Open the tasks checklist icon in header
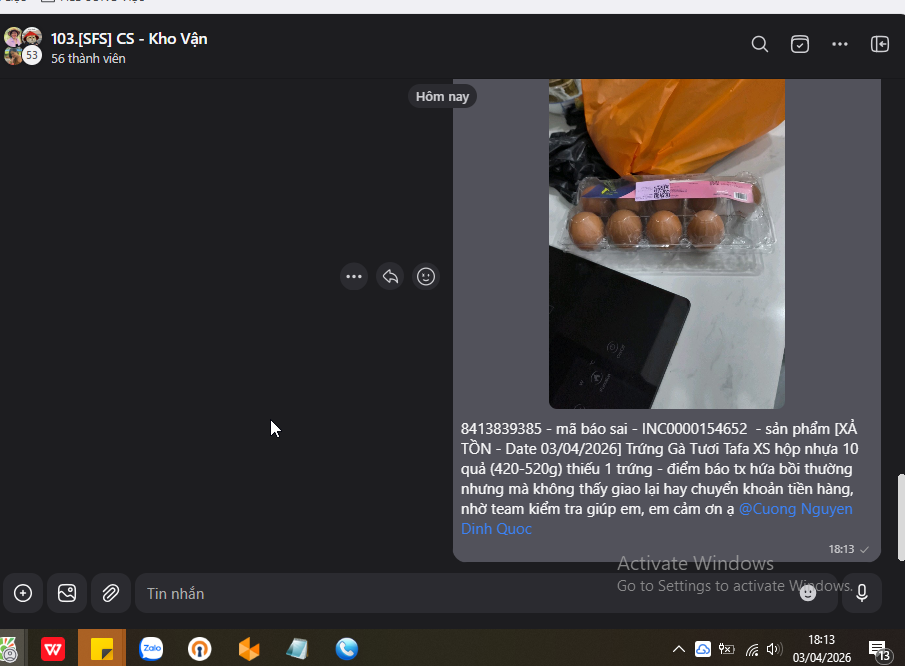This screenshot has height=666, width=905. click(799, 44)
